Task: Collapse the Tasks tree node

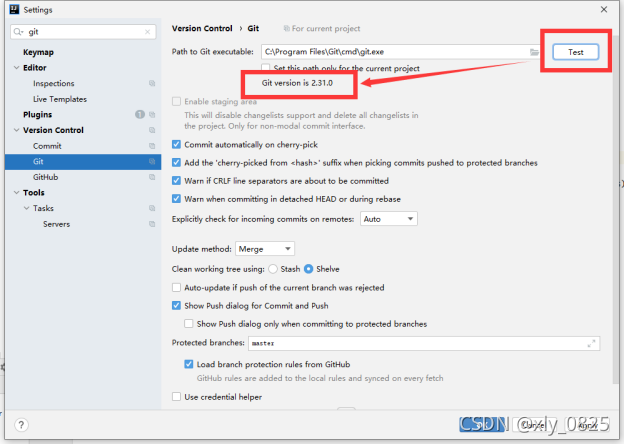Action: (26, 208)
